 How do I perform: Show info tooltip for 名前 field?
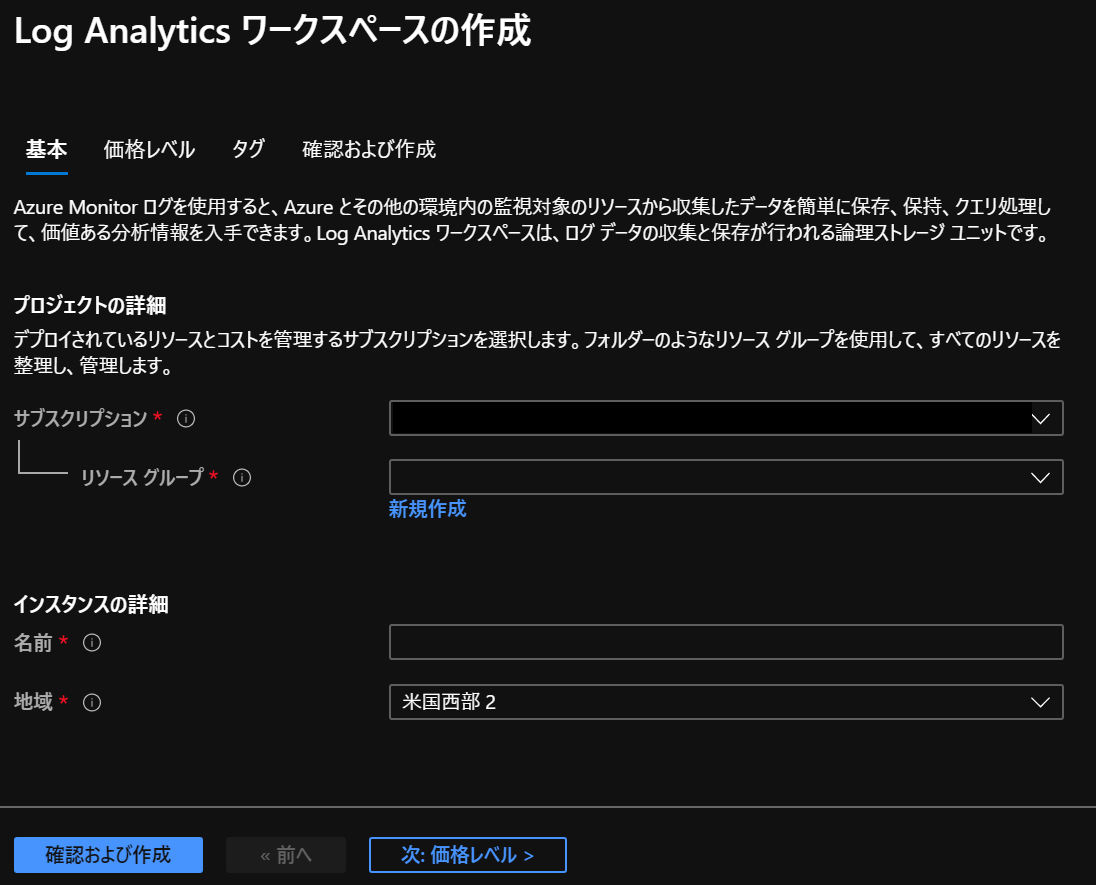coord(92,642)
